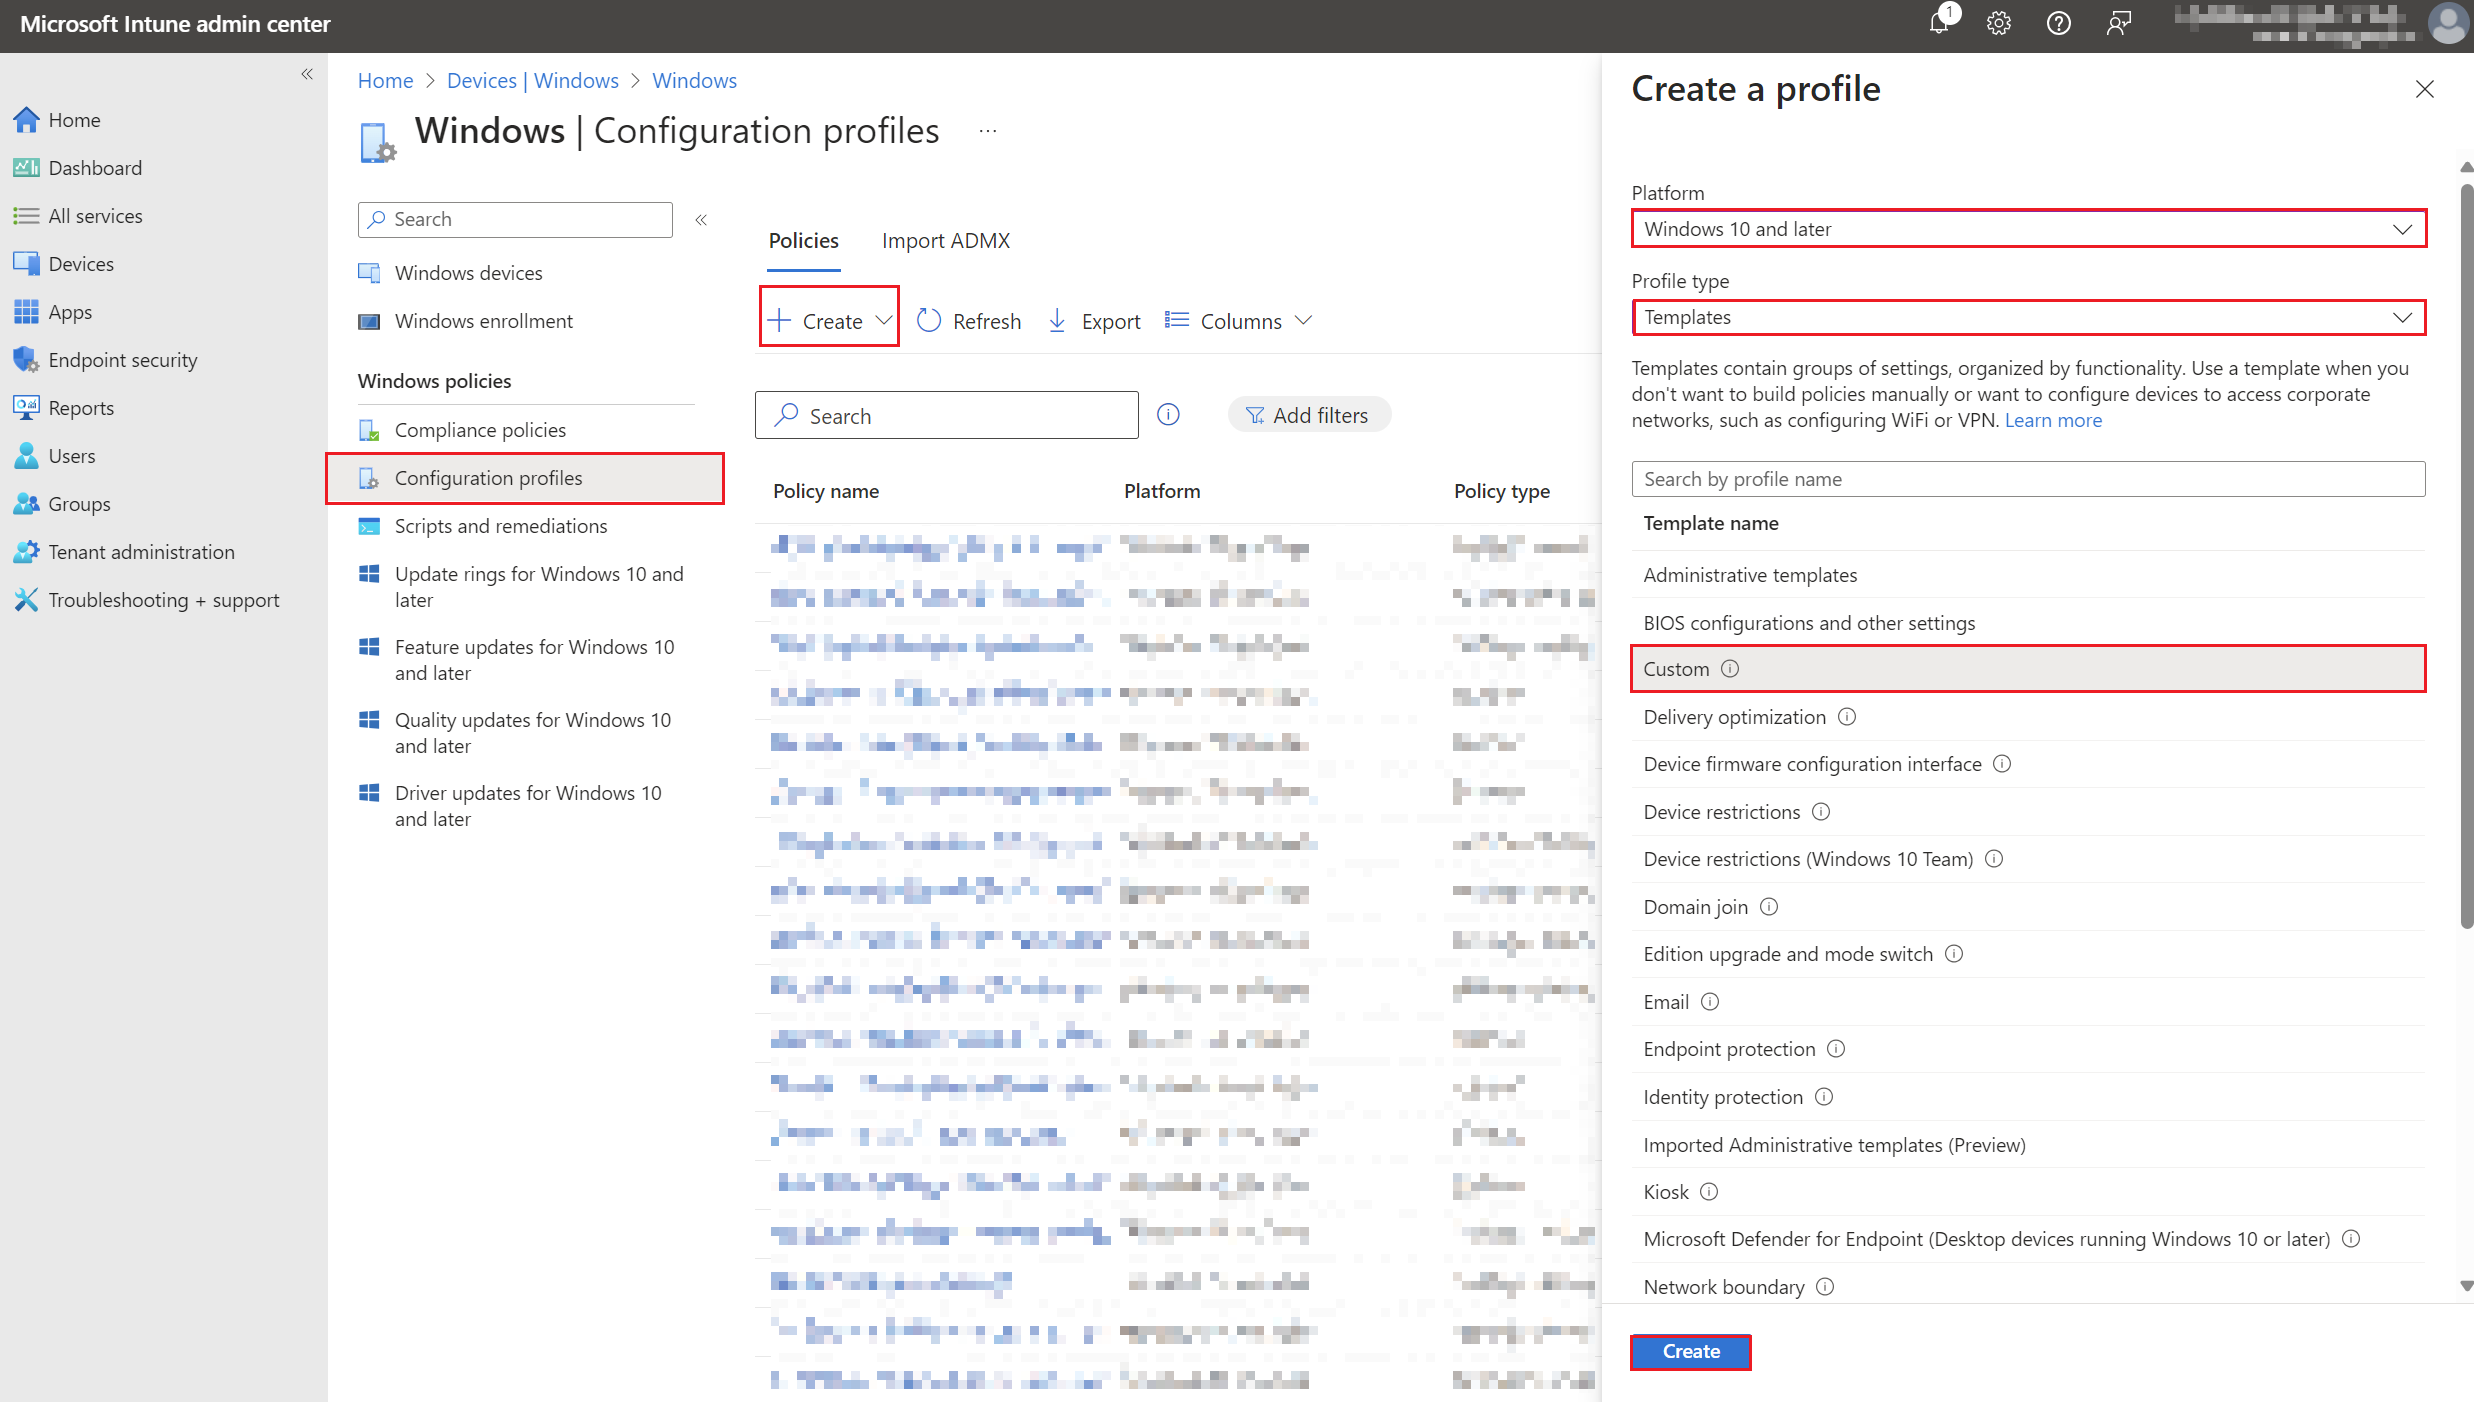Open Windows devices menu item

pos(468,273)
